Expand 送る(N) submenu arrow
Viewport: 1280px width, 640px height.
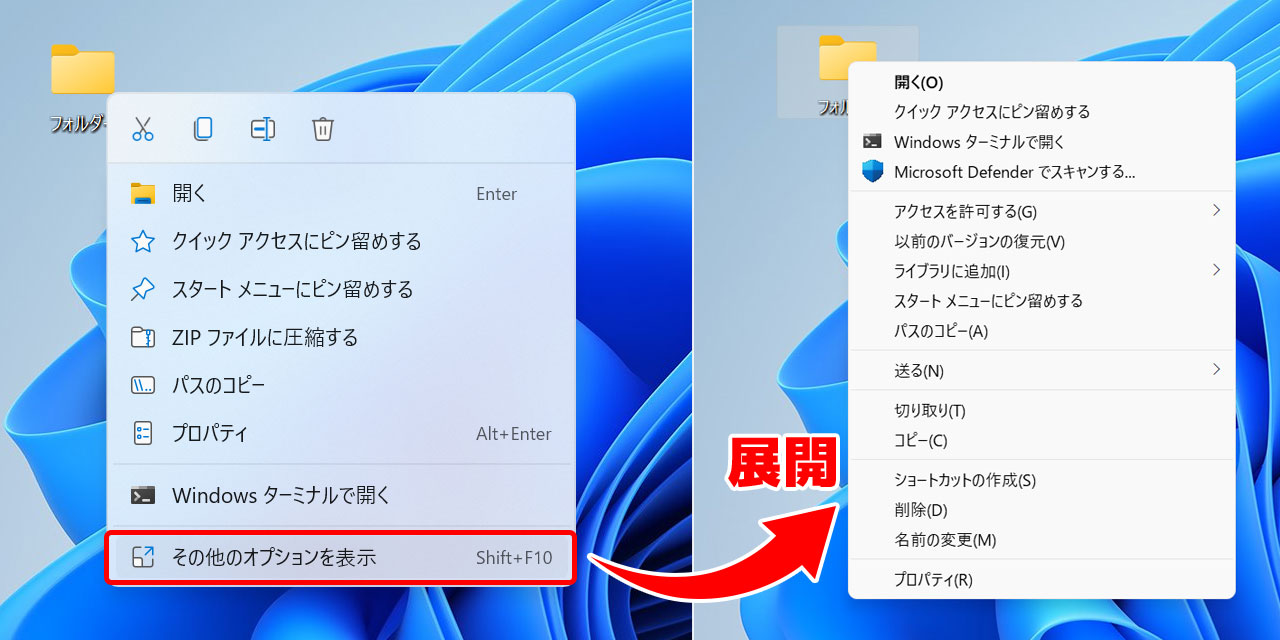click(1216, 370)
